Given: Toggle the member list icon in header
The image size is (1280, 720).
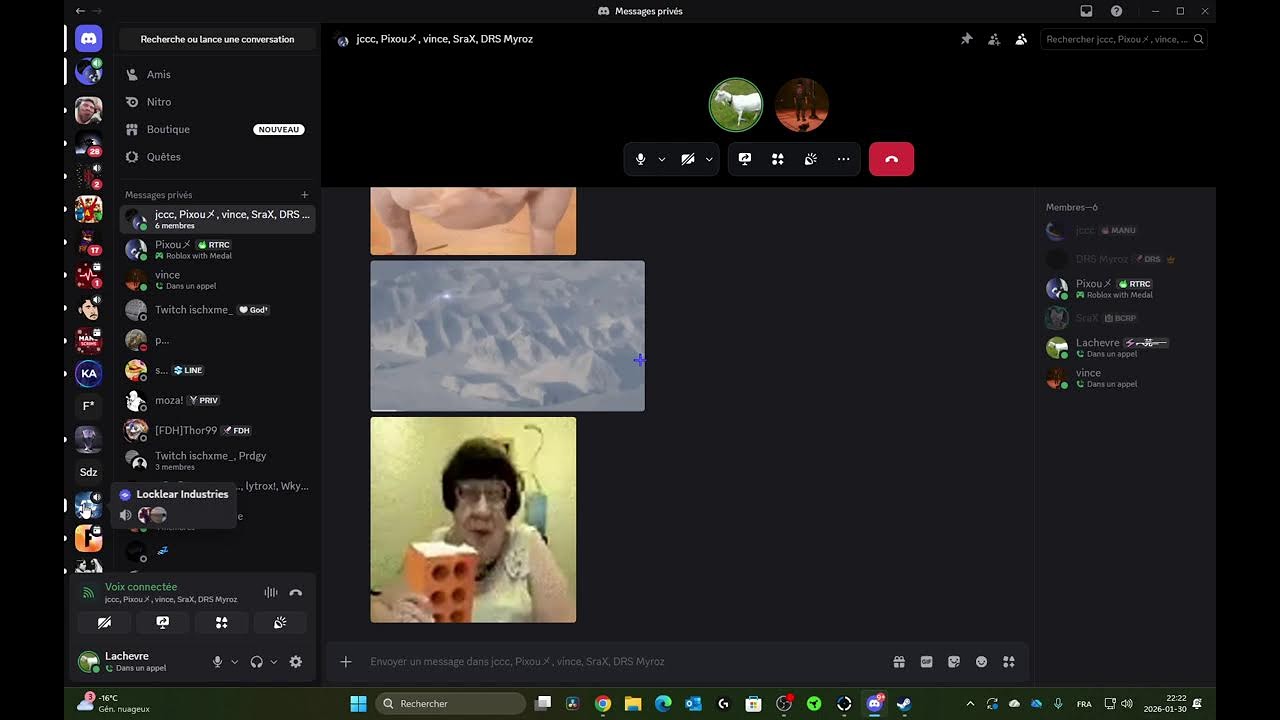Looking at the screenshot, I should click(1021, 39).
